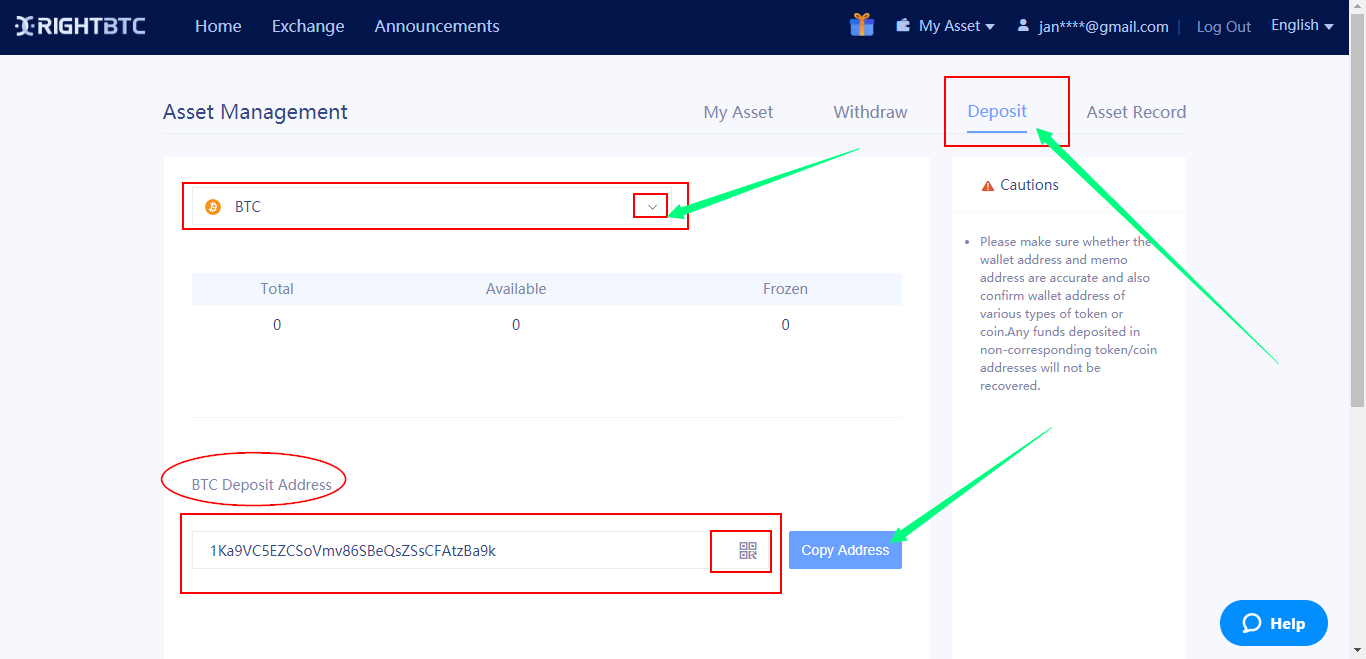Click the wallet icon beside My Asset
1366x659 pixels.
pos(903,25)
